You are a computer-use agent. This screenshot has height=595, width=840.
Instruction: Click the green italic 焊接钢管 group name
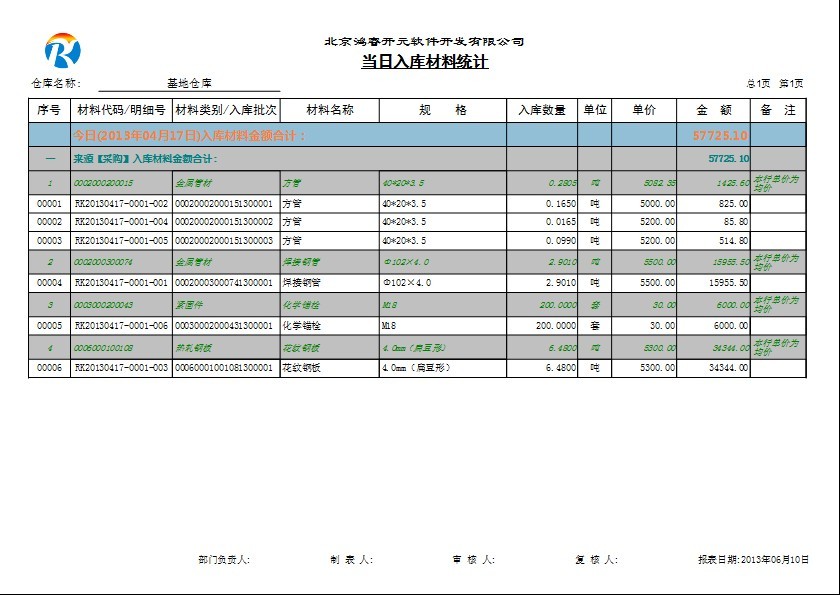pyautogui.click(x=301, y=262)
